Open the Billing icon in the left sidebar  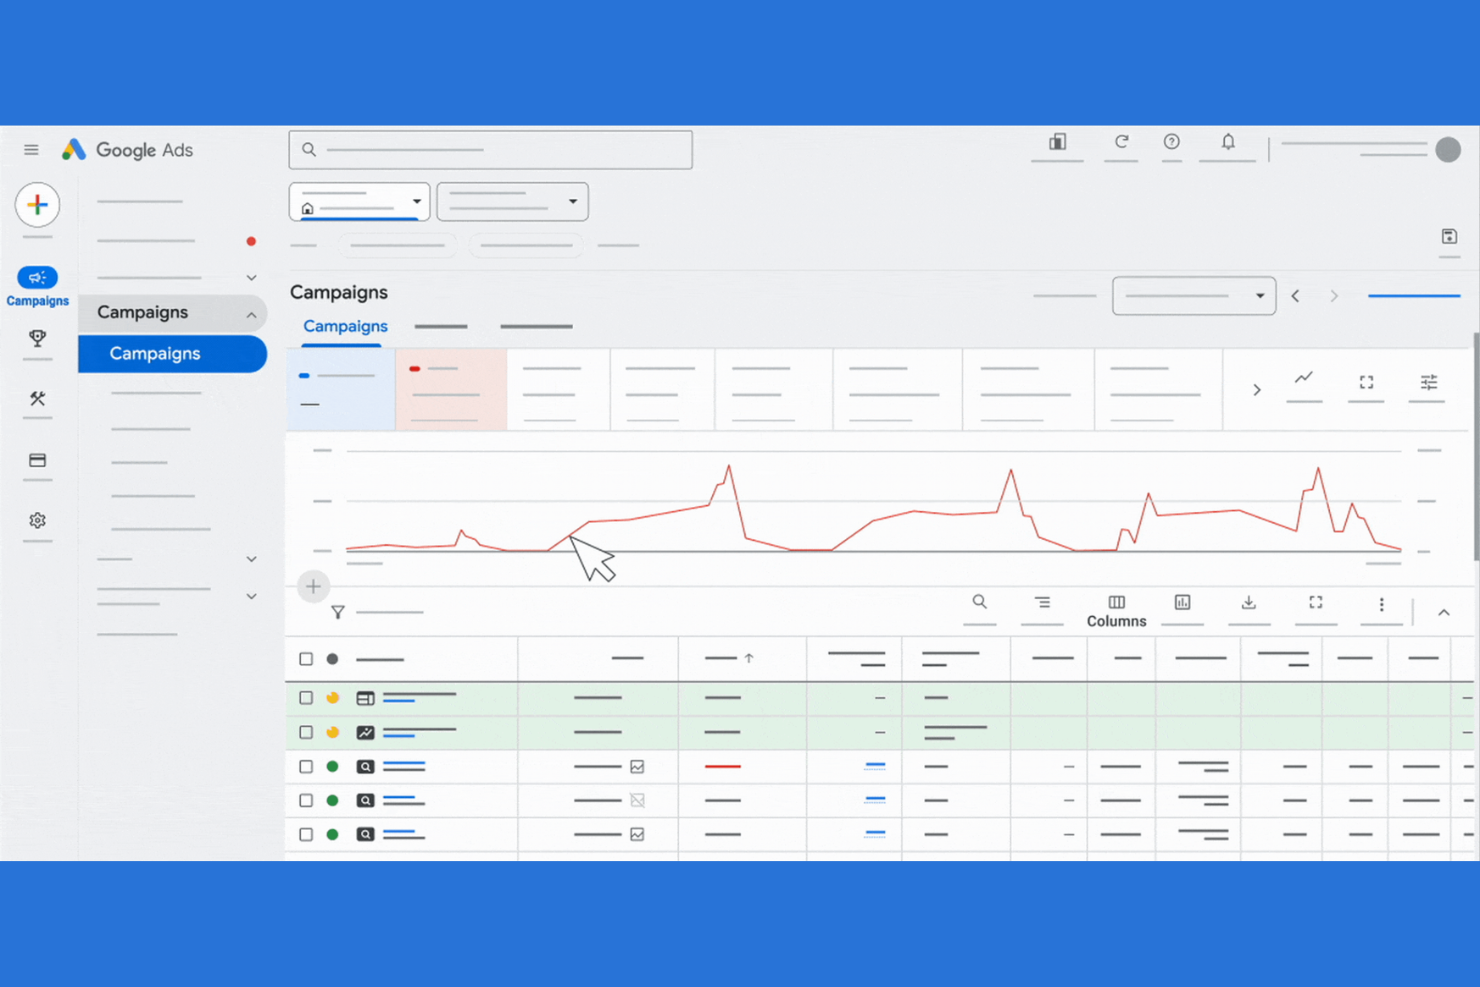coord(37,460)
